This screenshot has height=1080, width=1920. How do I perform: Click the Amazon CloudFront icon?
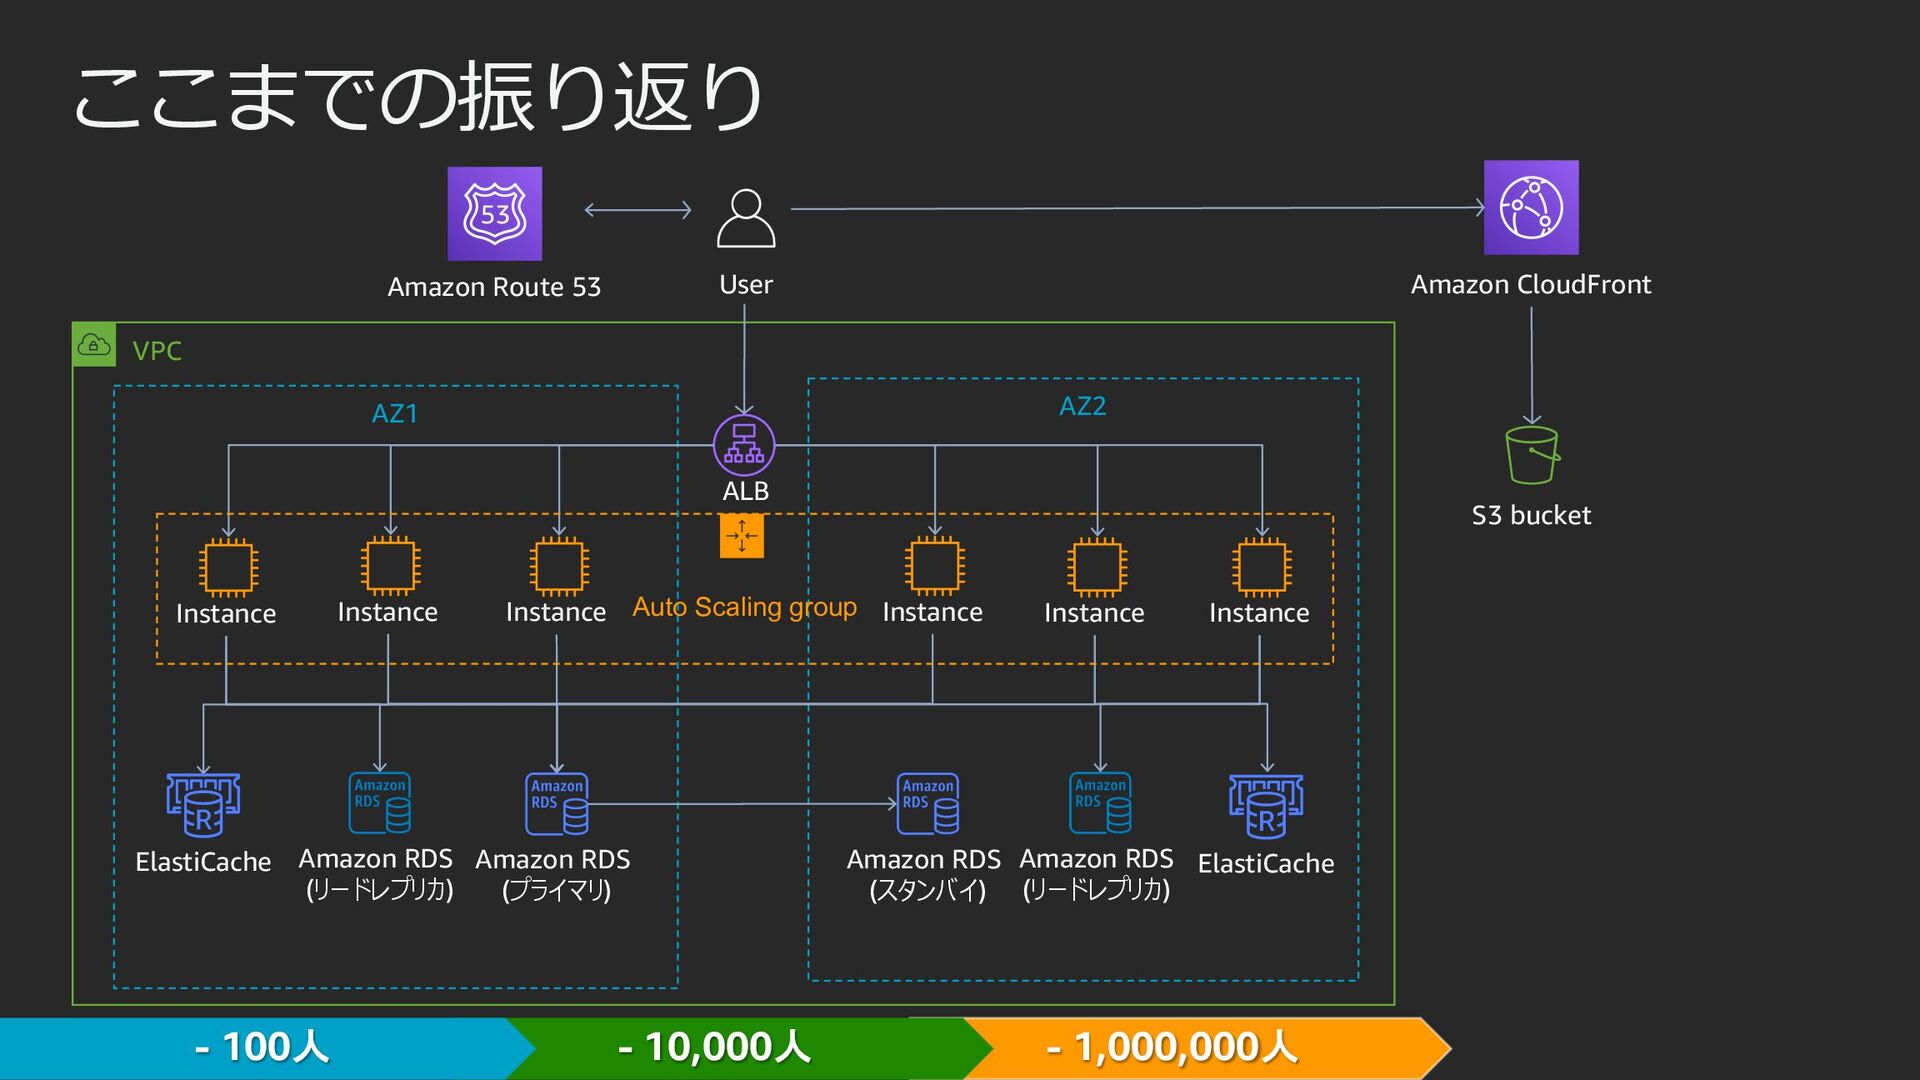pos(1531,207)
